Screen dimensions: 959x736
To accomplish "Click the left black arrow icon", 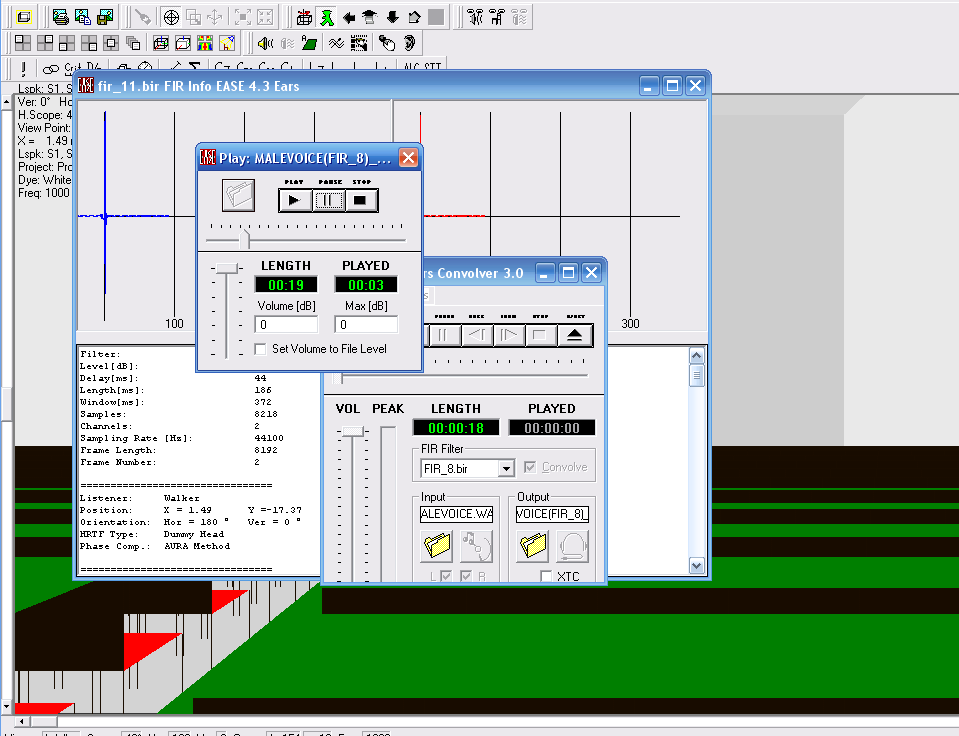I will [x=349, y=17].
